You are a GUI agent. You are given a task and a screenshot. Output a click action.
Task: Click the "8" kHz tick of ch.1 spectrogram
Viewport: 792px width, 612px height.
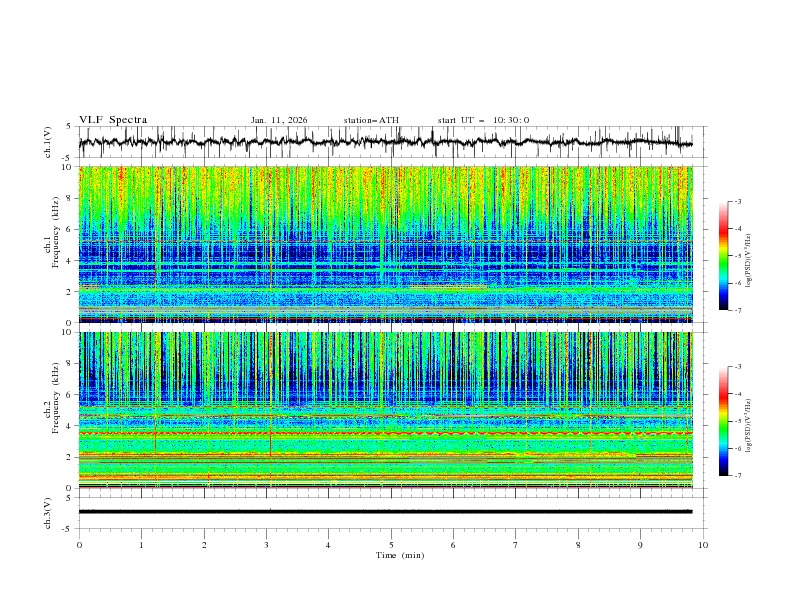click(70, 198)
